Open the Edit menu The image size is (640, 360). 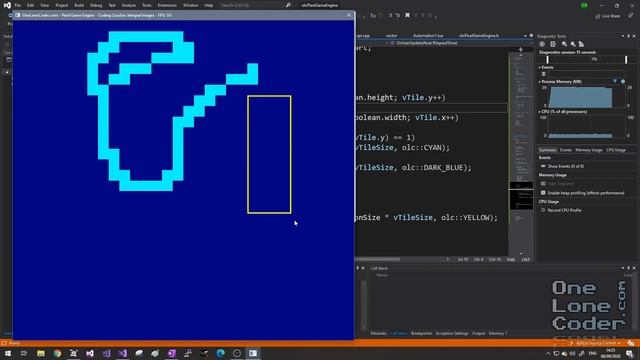[31, 5]
